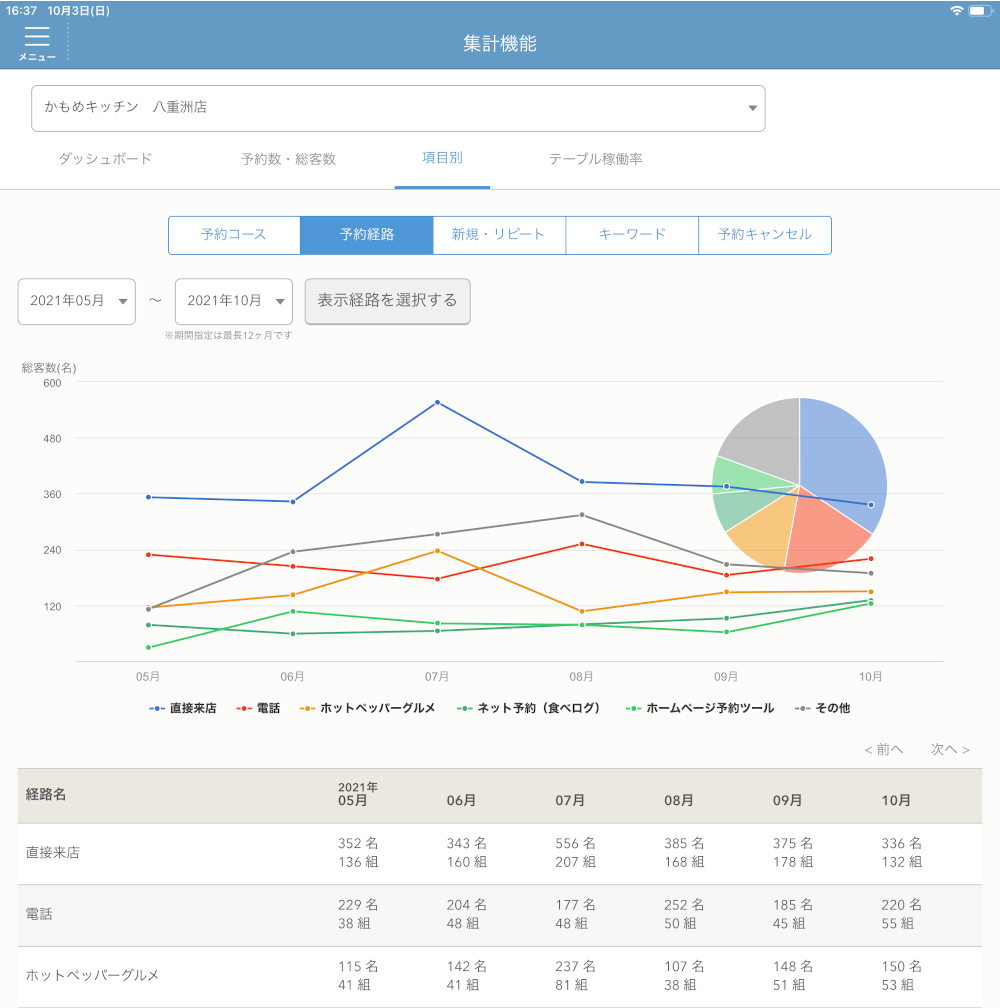Open the hamburger menu icon
Viewport: 1000px width, 1008px height.
(37, 38)
